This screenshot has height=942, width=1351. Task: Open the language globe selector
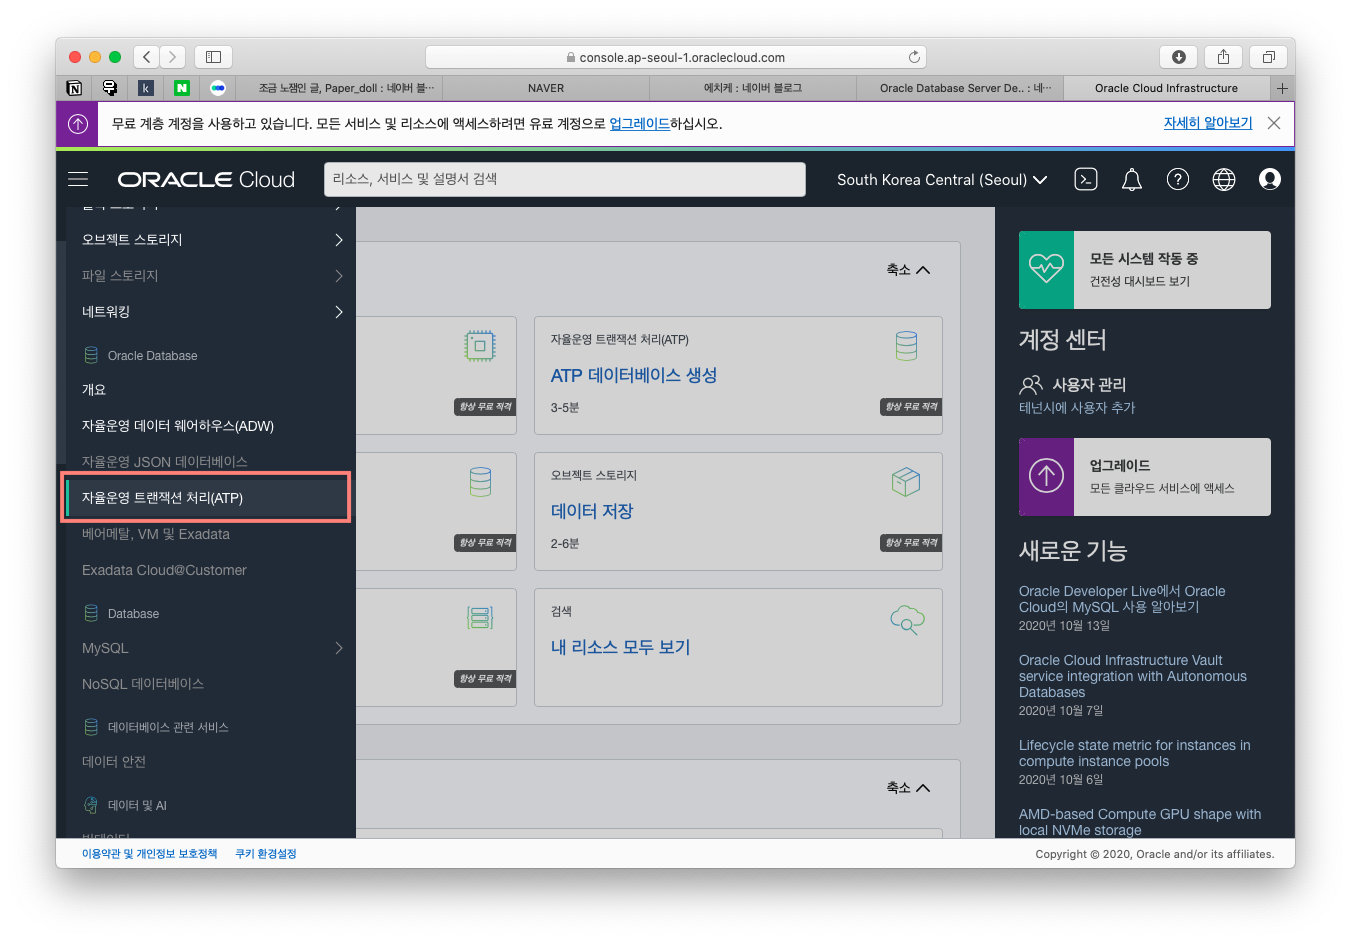[1224, 179]
